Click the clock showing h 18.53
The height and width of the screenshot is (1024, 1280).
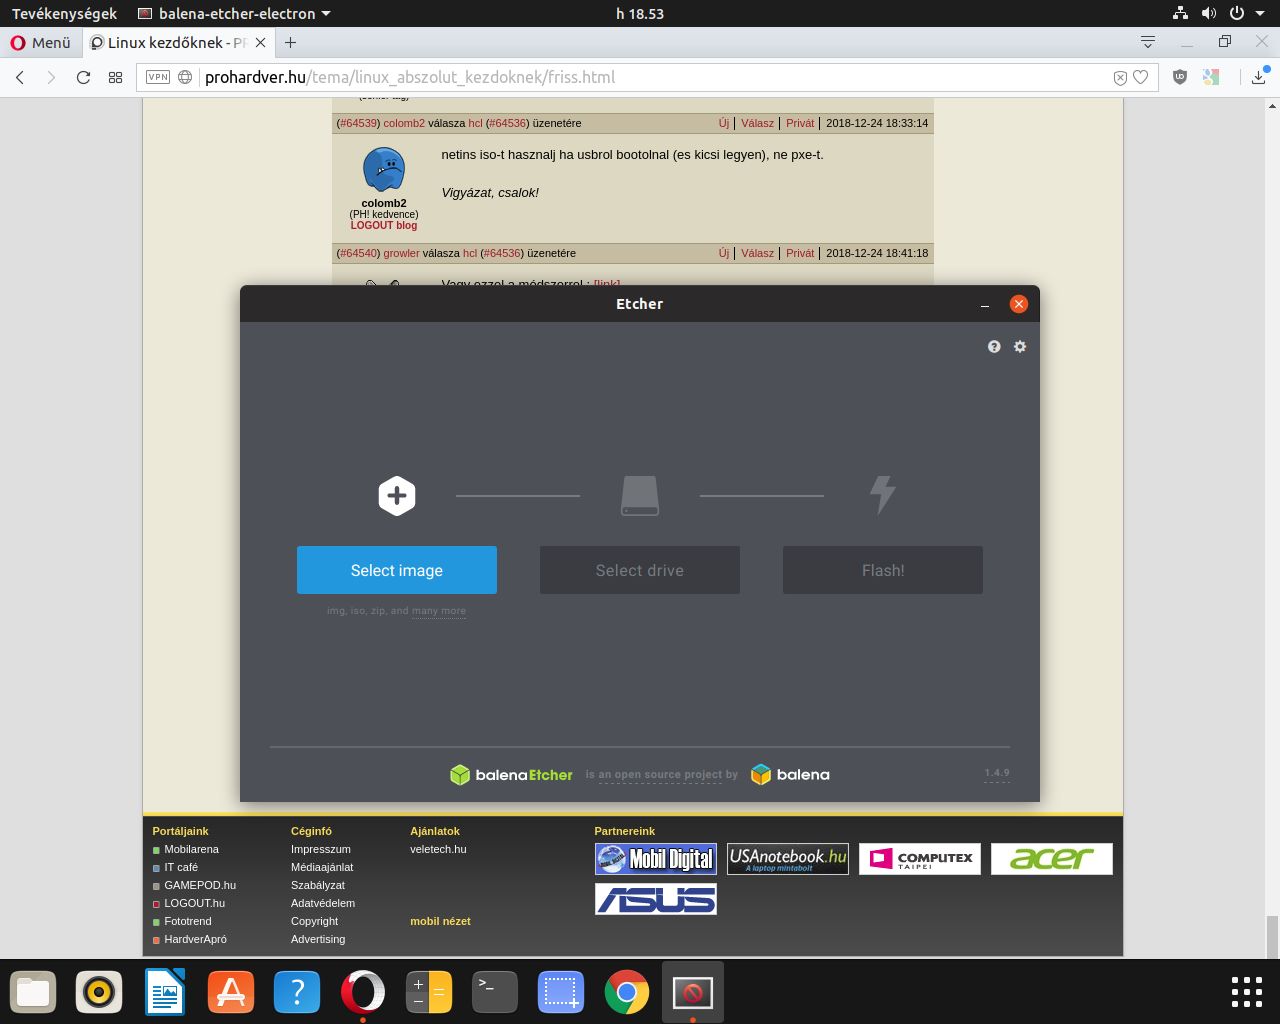pyautogui.click(x=640, y=14)
